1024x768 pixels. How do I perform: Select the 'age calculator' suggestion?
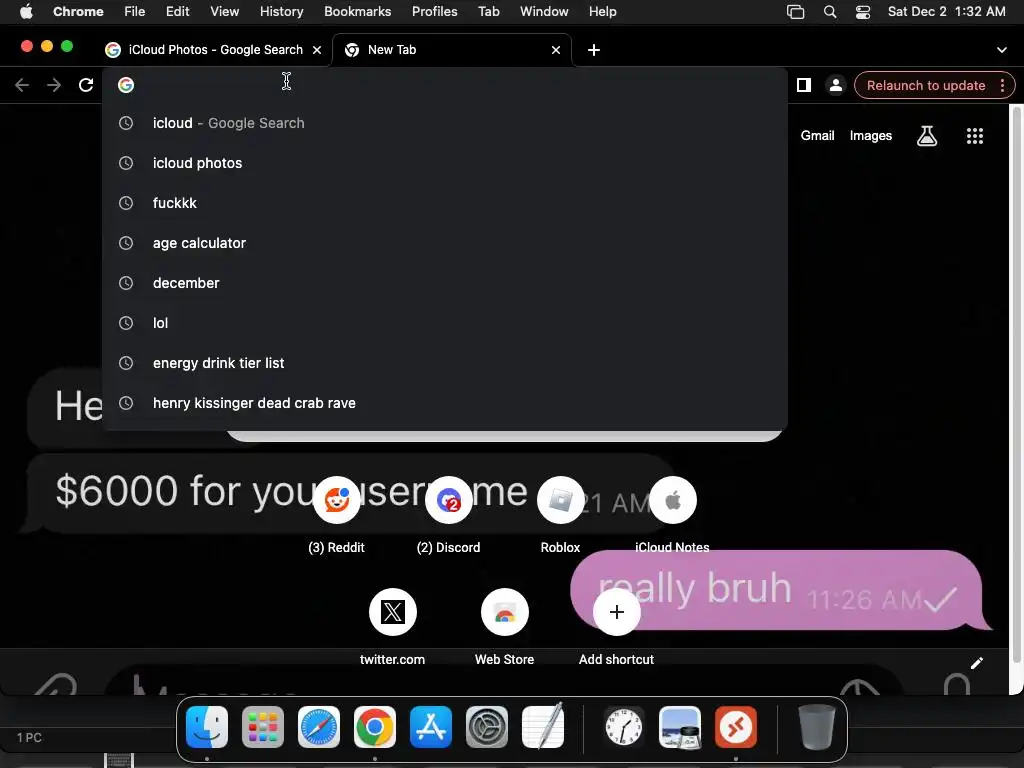pos(444,243)
